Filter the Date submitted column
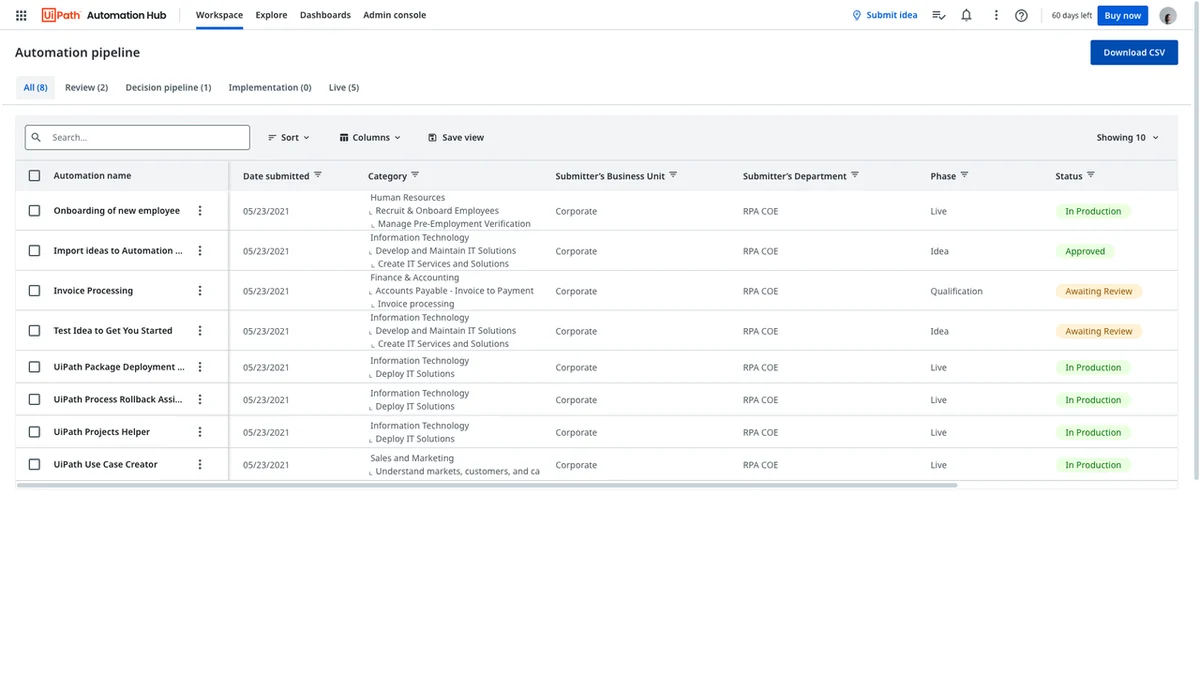The width and height of the screenshot is (1200, 675). point(318,175)
